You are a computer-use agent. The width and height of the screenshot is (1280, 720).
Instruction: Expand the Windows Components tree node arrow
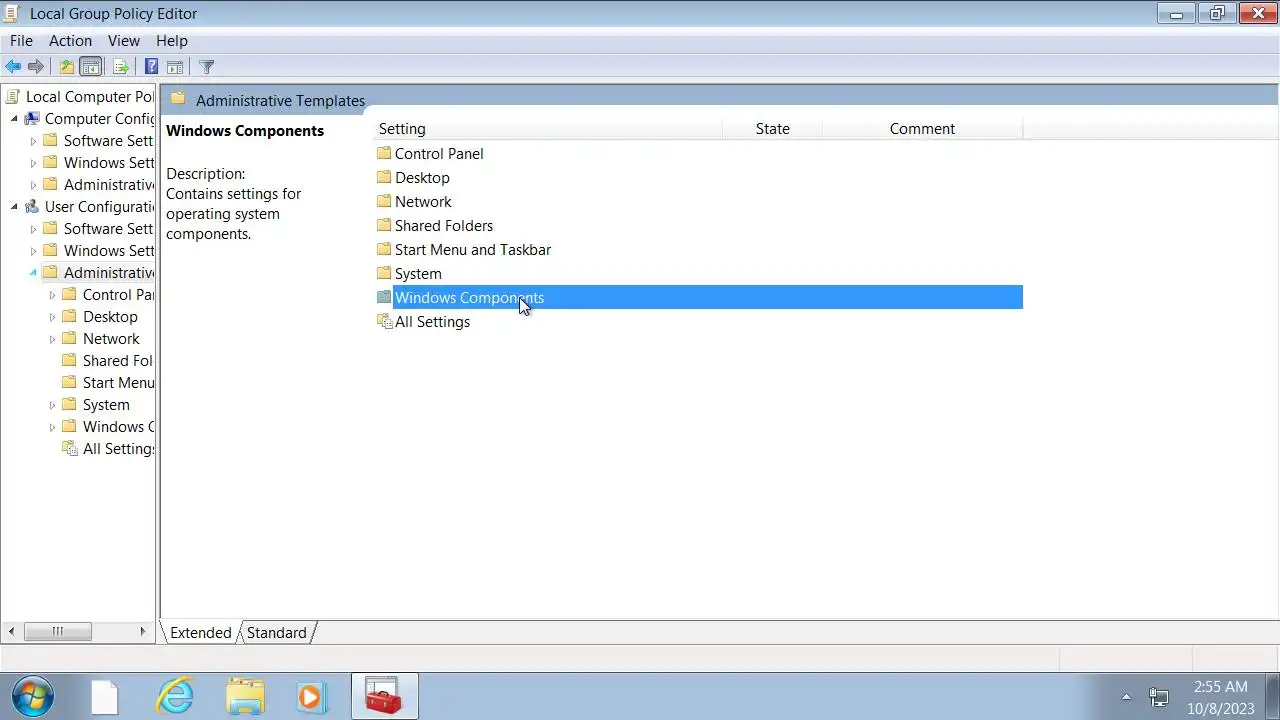pos(52,427)
